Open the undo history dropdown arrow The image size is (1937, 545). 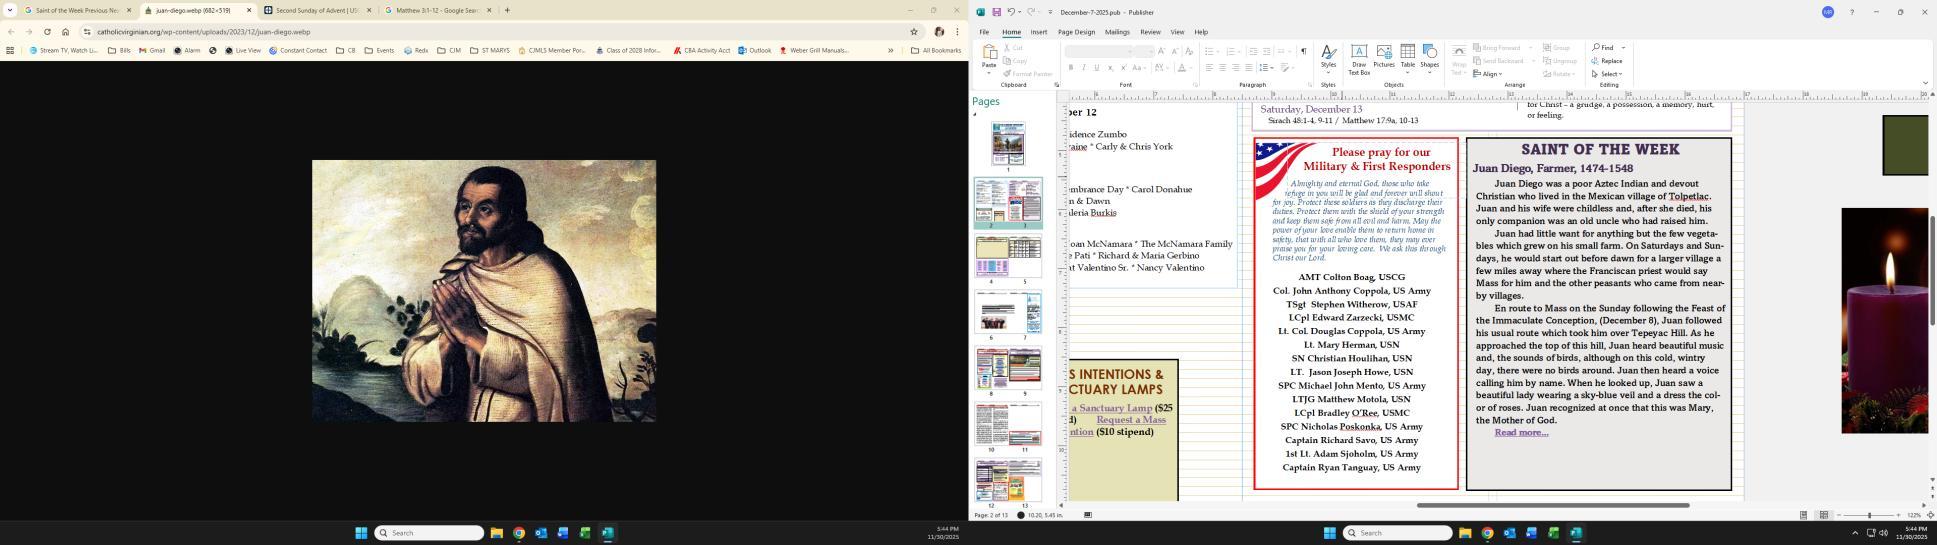1019,12
